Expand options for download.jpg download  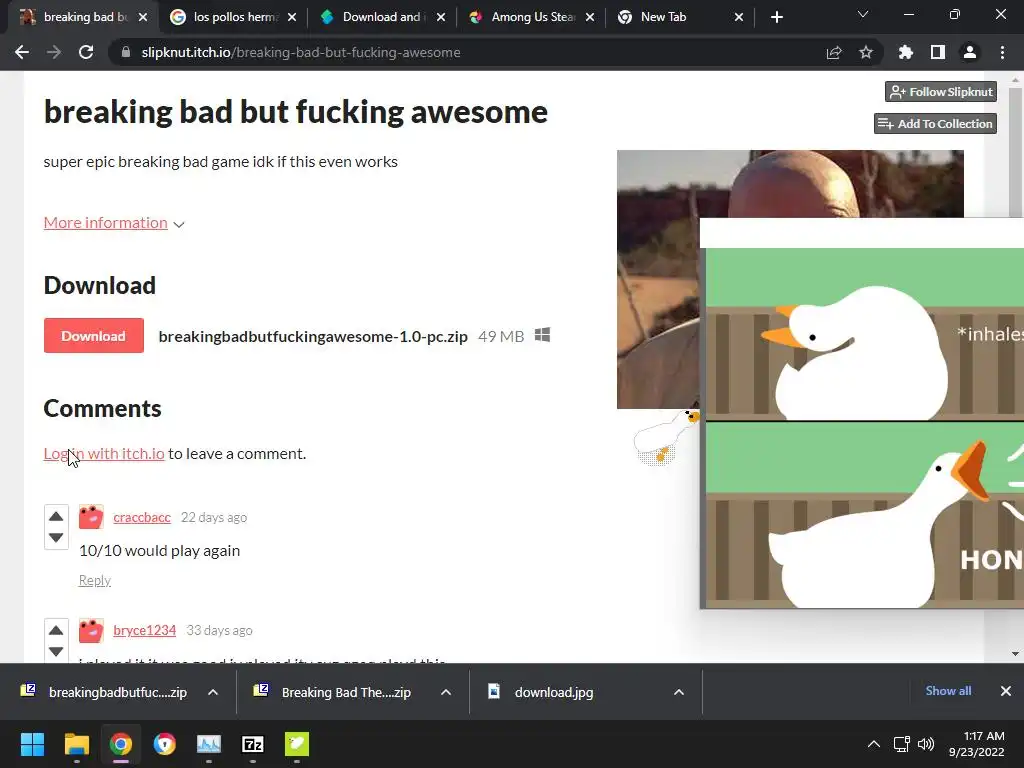[x=679, y=692]
